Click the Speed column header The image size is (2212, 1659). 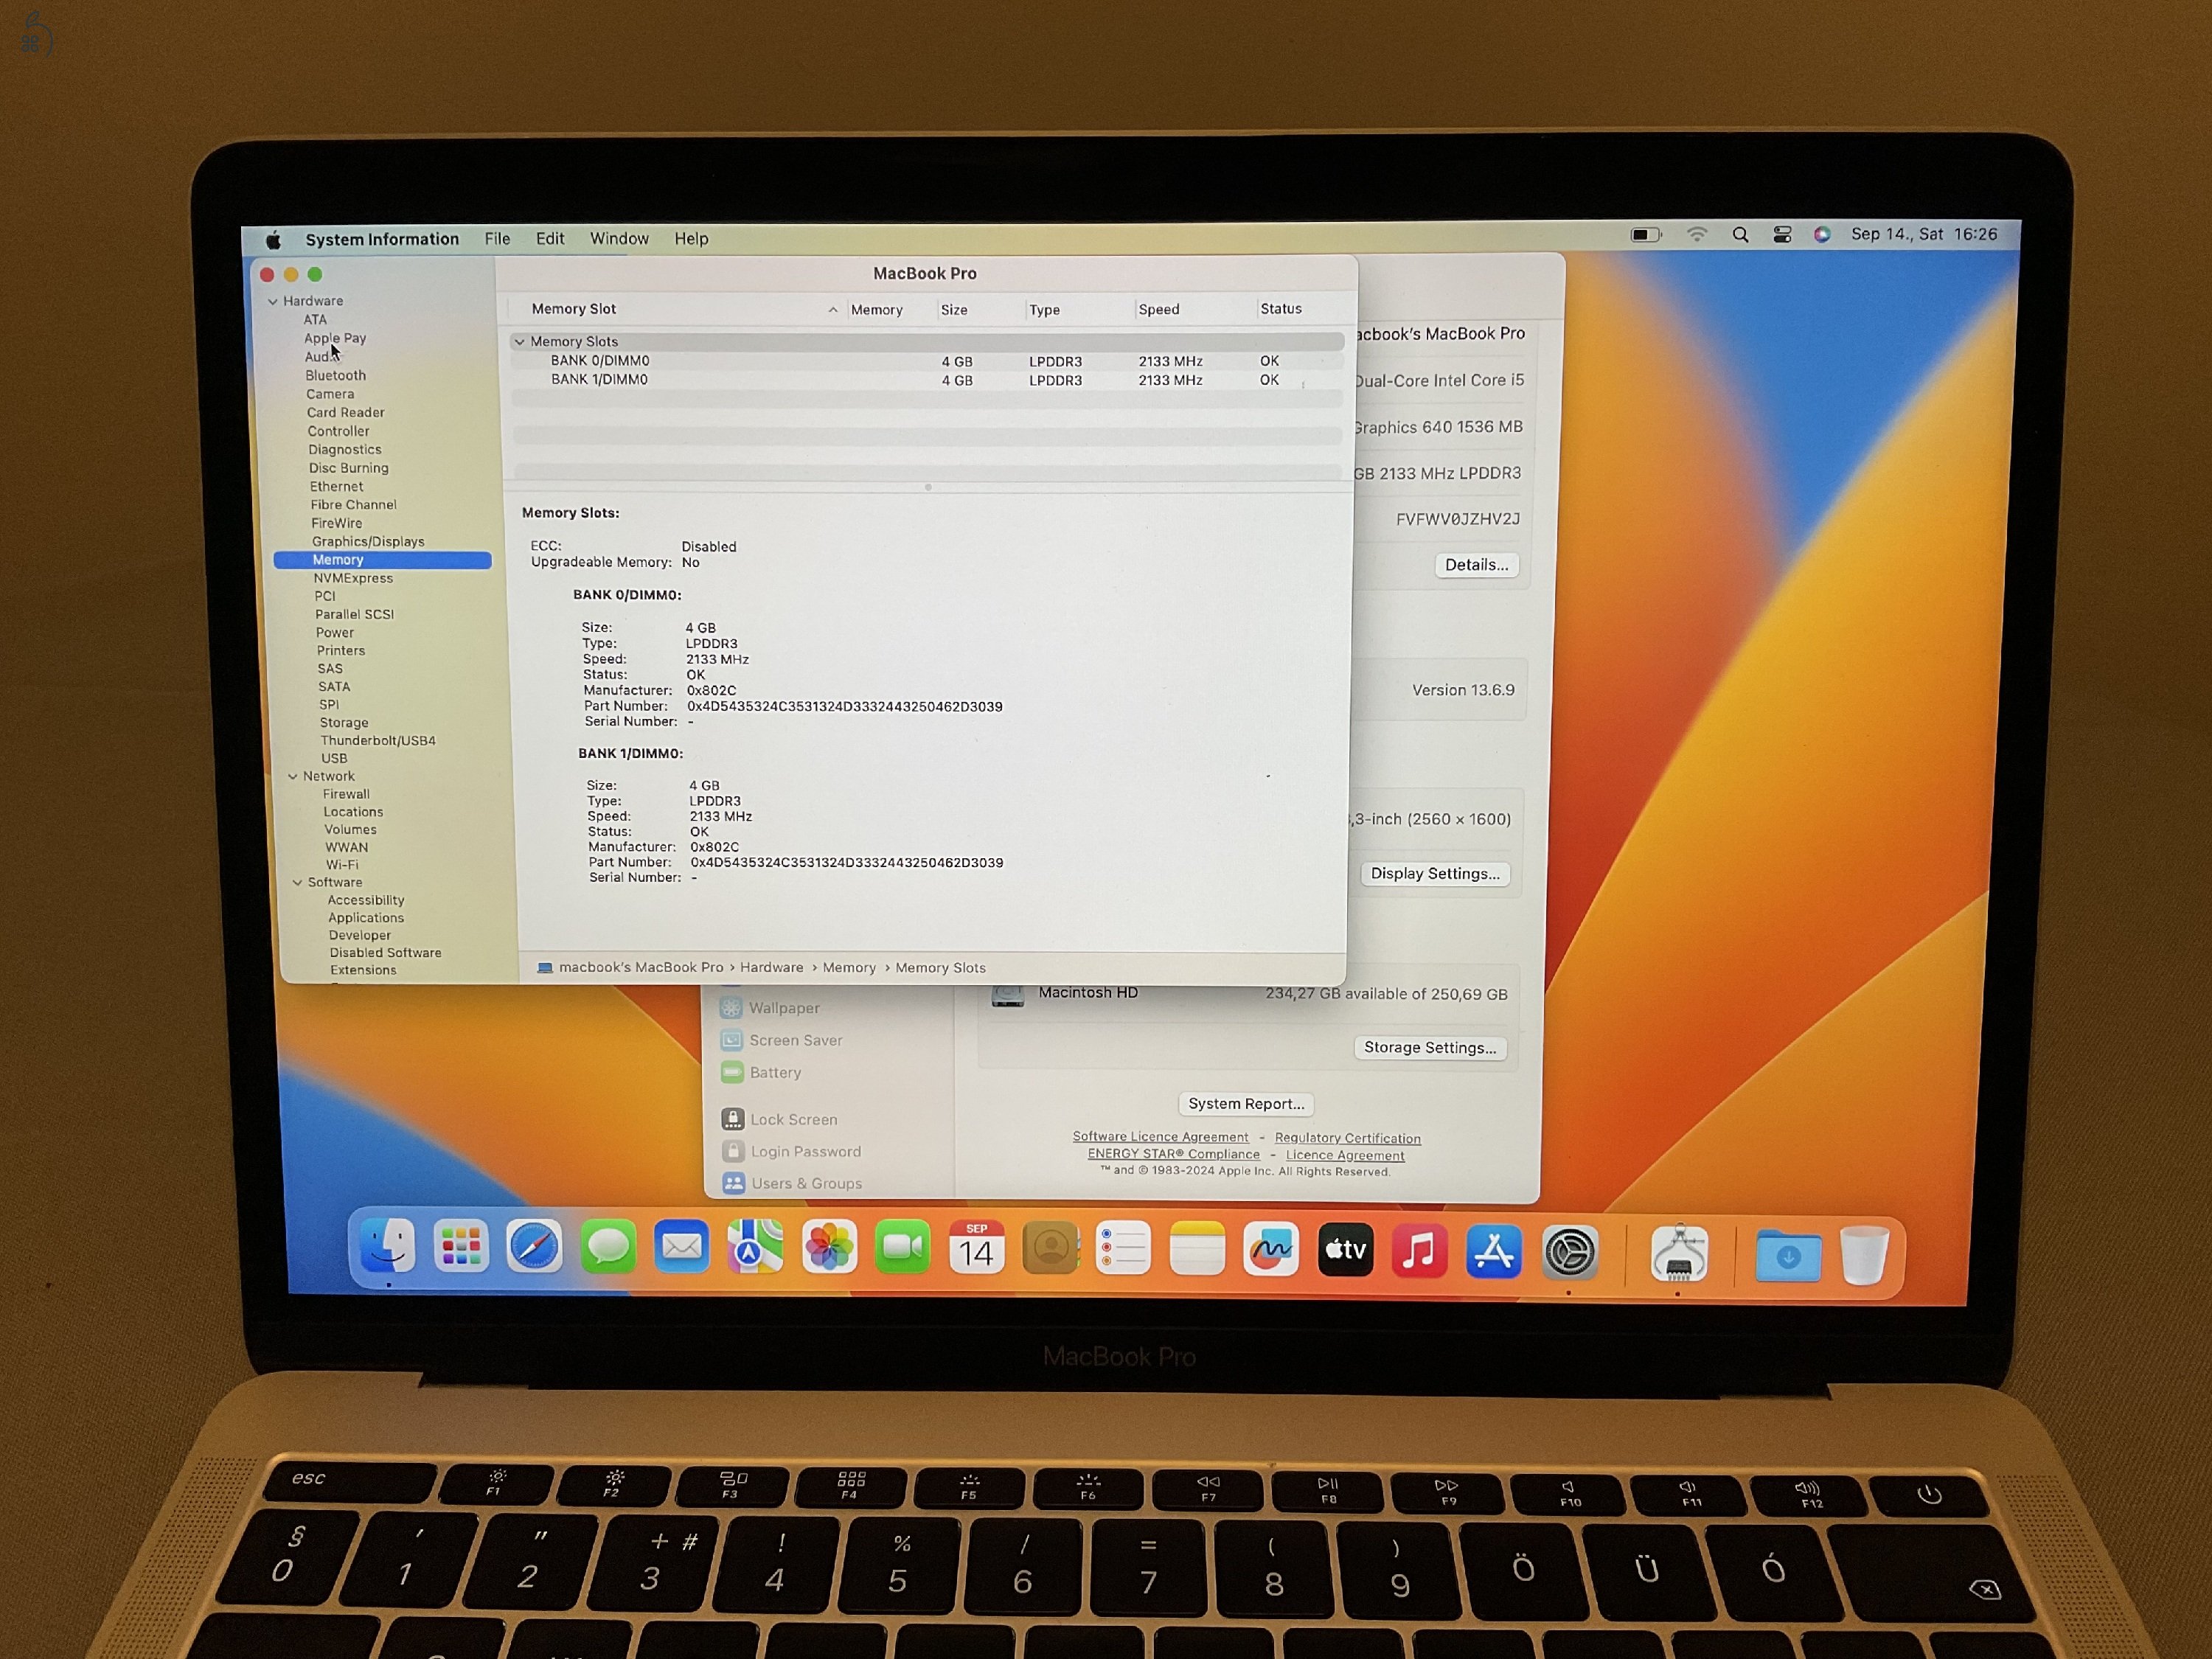[x=1159, y=310]
